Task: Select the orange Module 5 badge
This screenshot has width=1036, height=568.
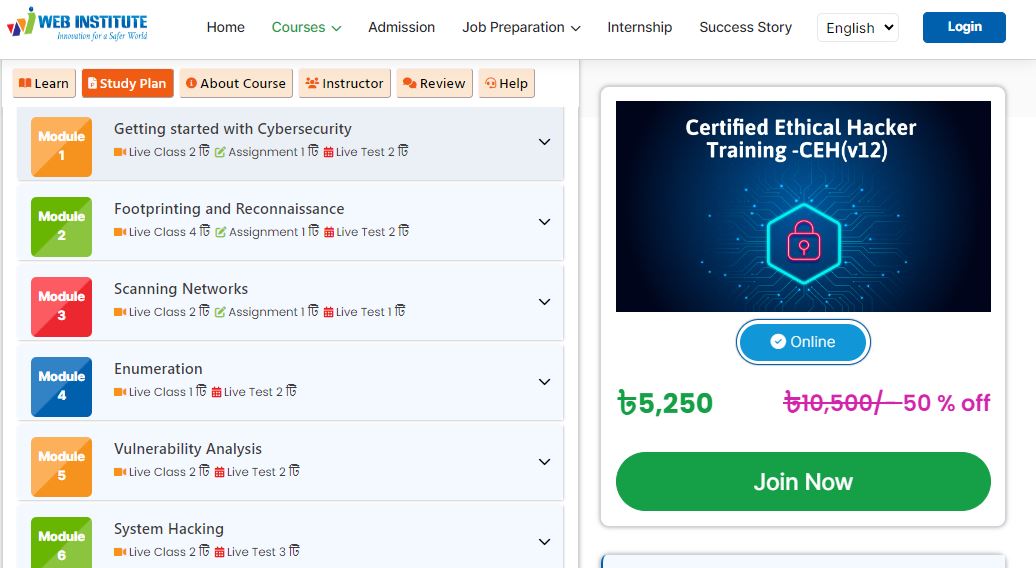Action: (x=61, y=466)
